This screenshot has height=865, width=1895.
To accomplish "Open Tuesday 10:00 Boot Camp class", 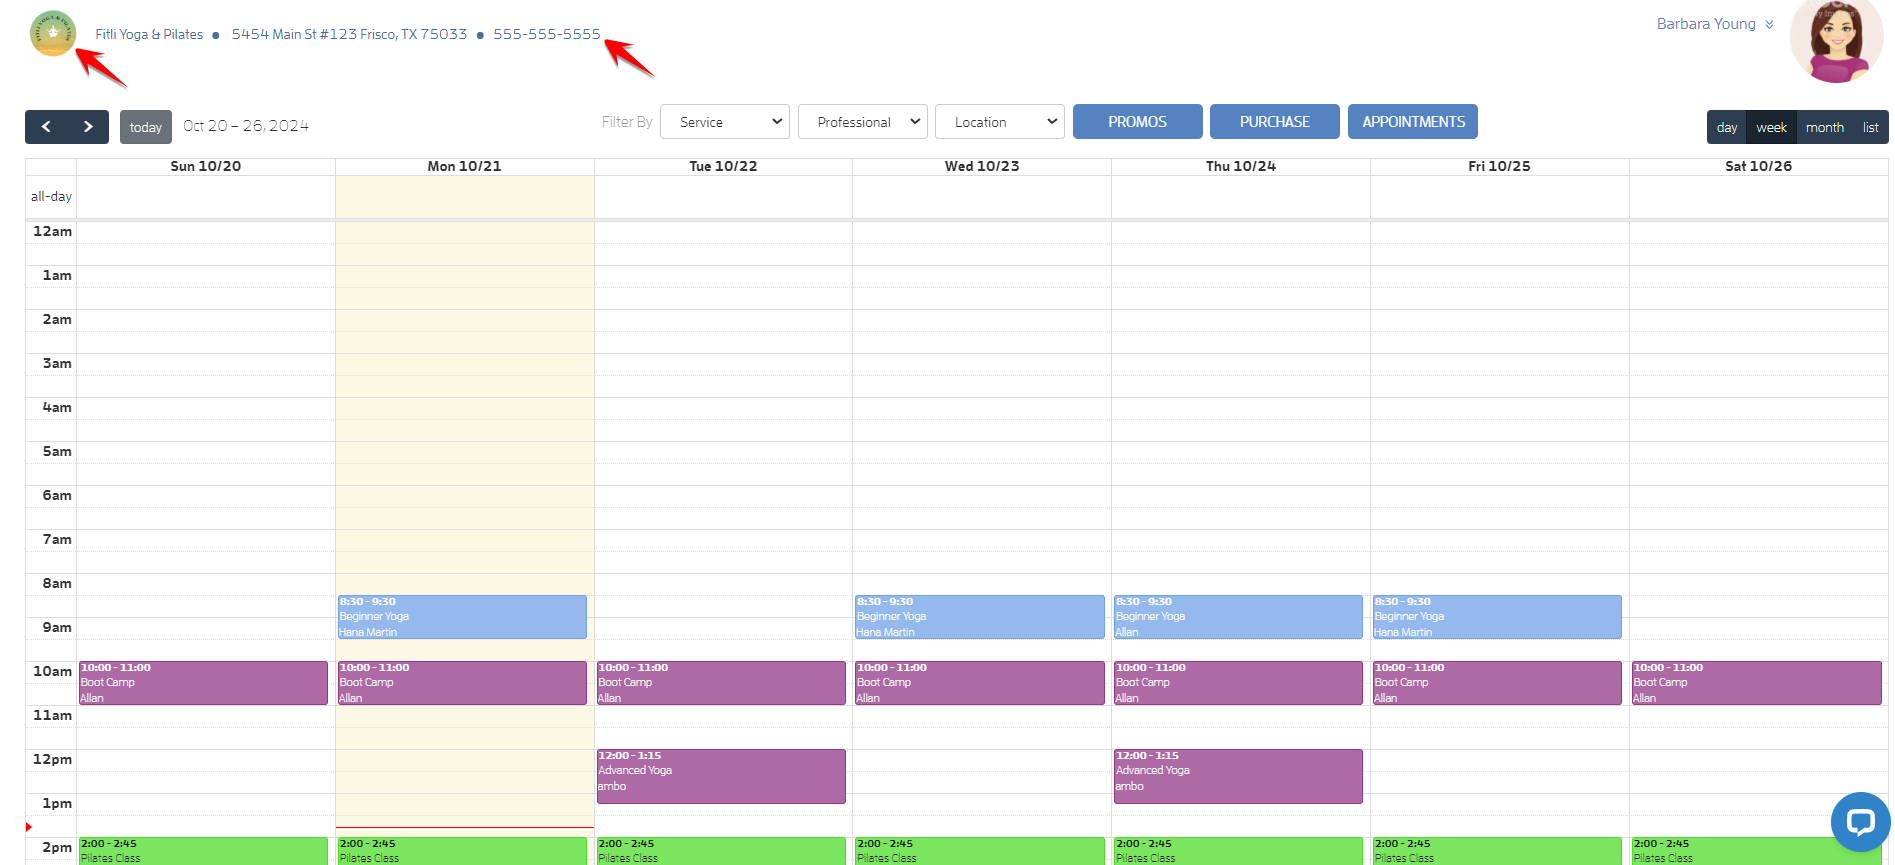I will 721,683.
